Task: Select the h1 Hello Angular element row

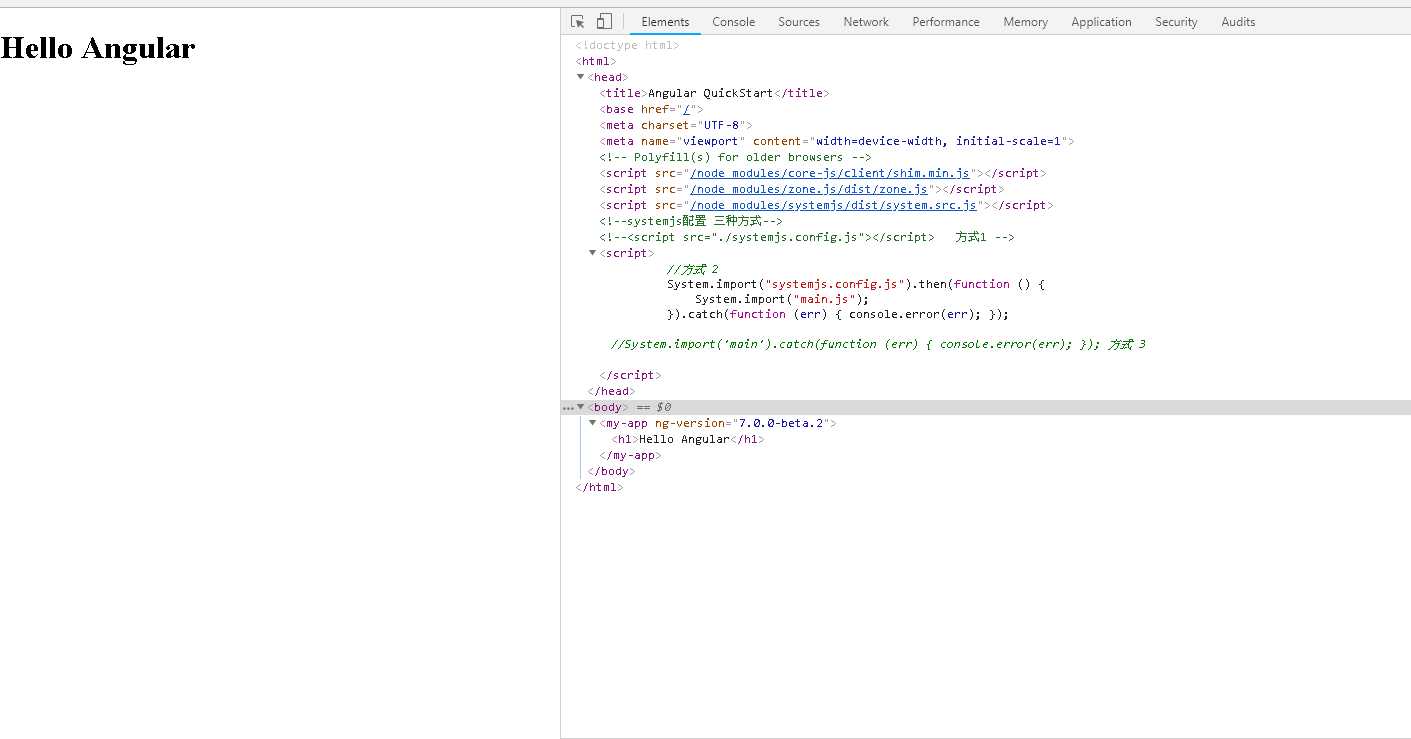Action: pyautogui.click(x=688, y=439)
